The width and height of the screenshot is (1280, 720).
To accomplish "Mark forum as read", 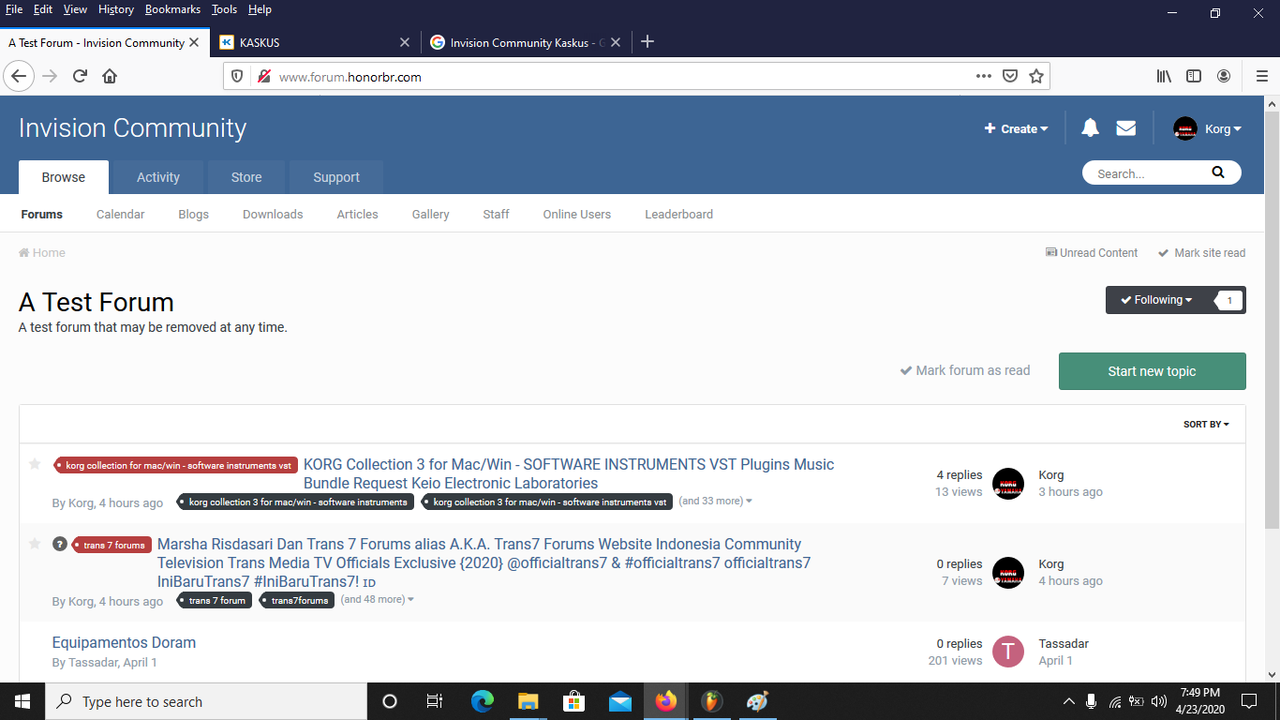I will coord(965,370).
